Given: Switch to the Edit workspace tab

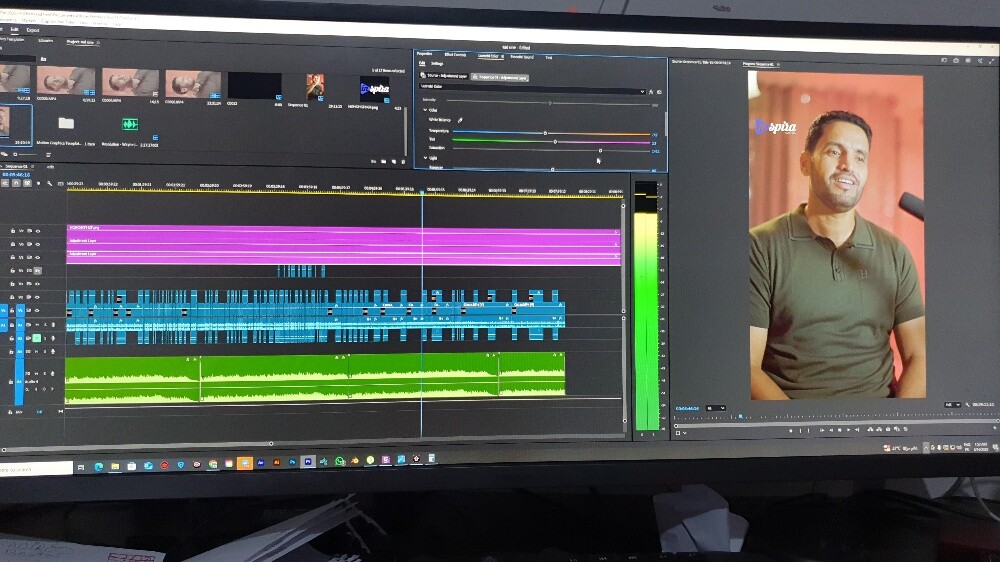Looking at the screenshot, I should click(x=14, y=29).
